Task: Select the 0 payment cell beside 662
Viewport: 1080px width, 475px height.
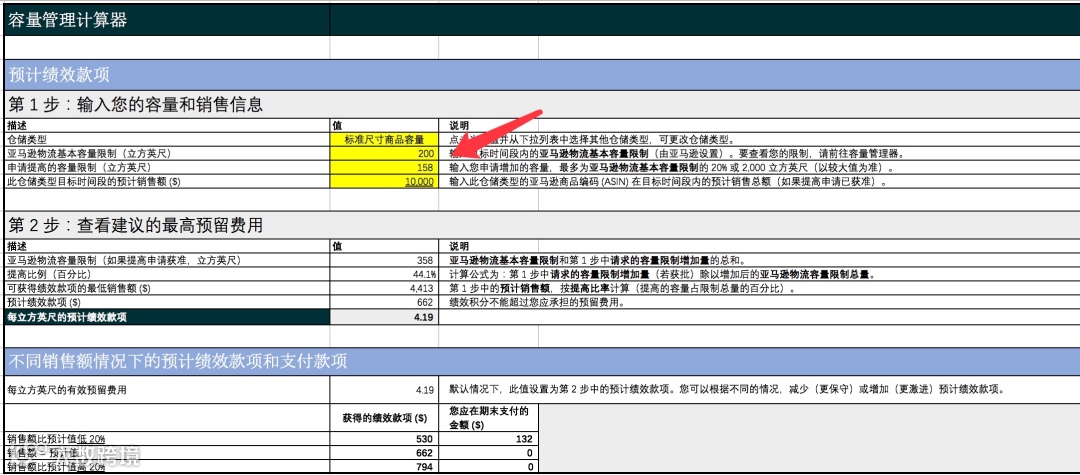Action: [x=488, y=453]
